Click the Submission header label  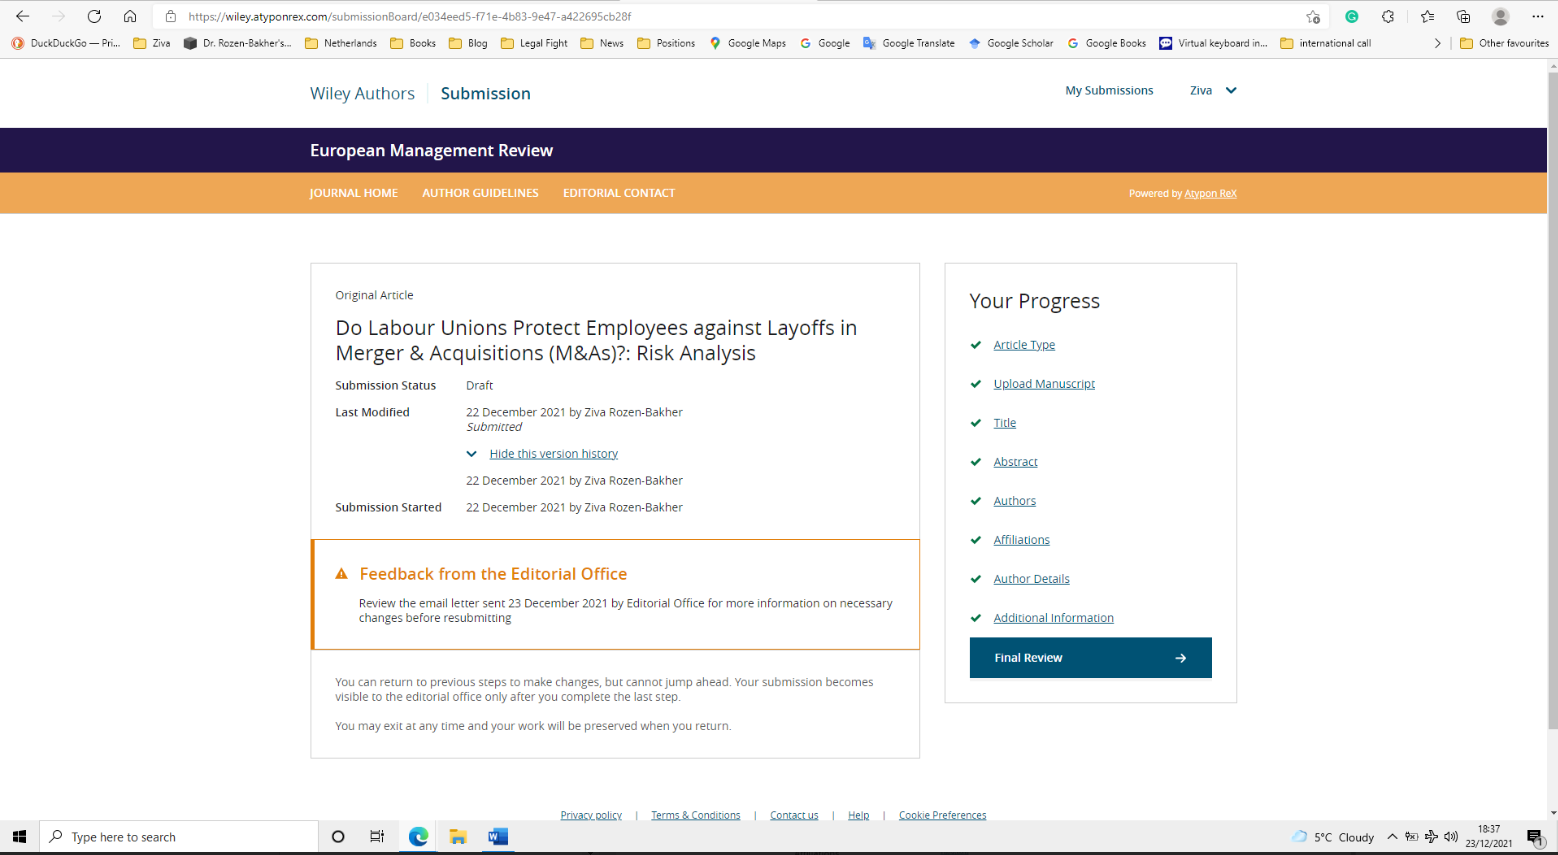(486, 93)
